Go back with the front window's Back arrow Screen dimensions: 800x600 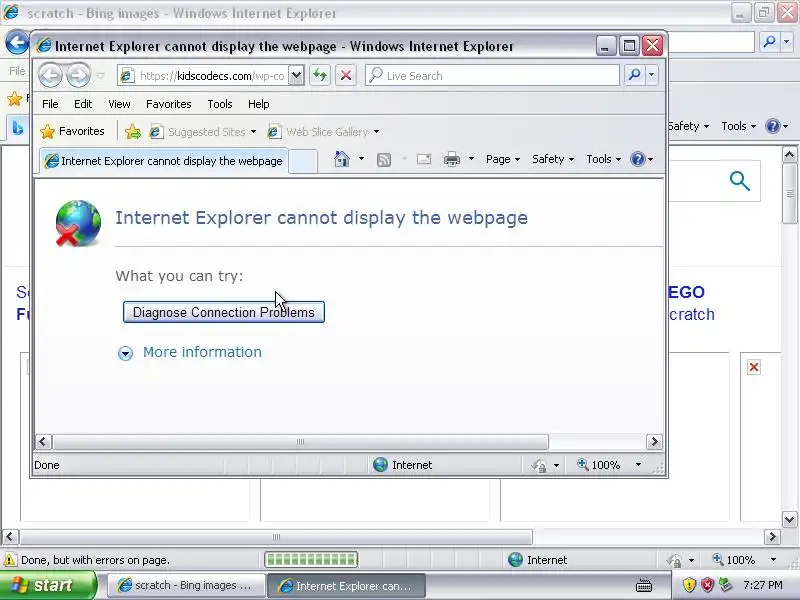pyautogui.click(x=51, y=76)
